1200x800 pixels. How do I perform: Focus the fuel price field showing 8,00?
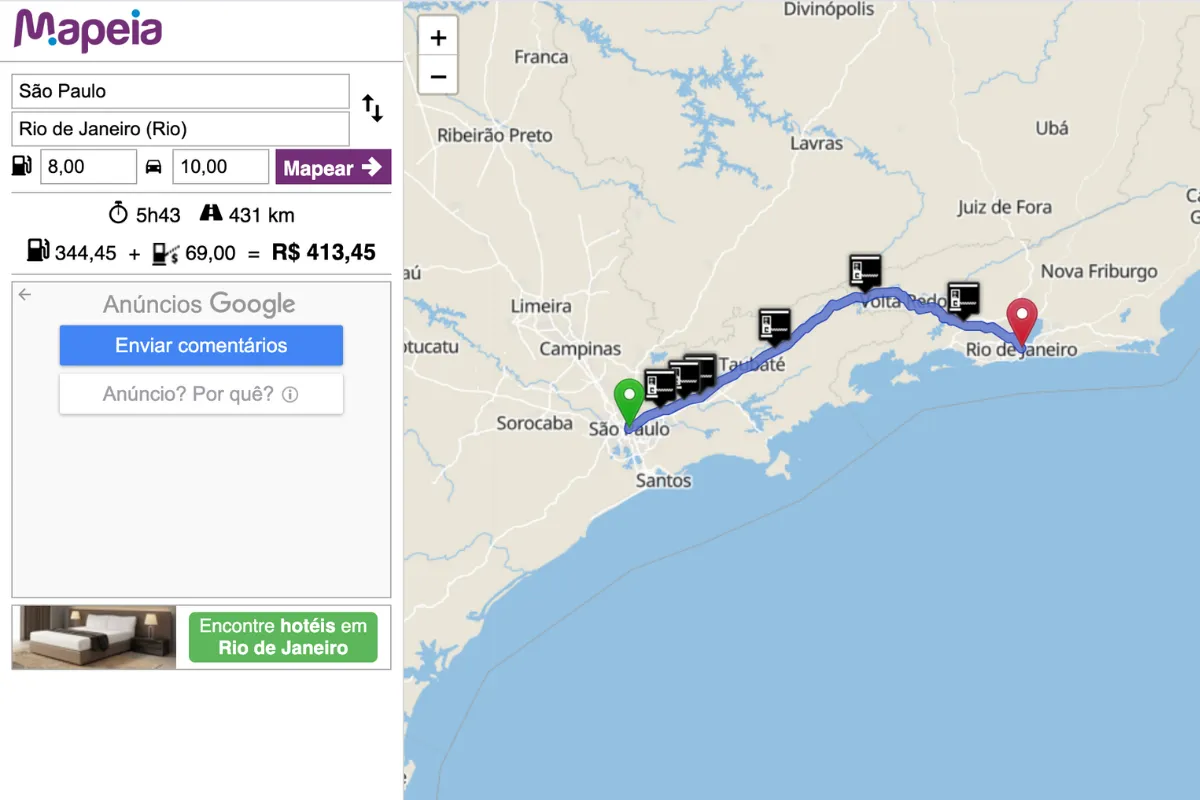pos(88,167)
